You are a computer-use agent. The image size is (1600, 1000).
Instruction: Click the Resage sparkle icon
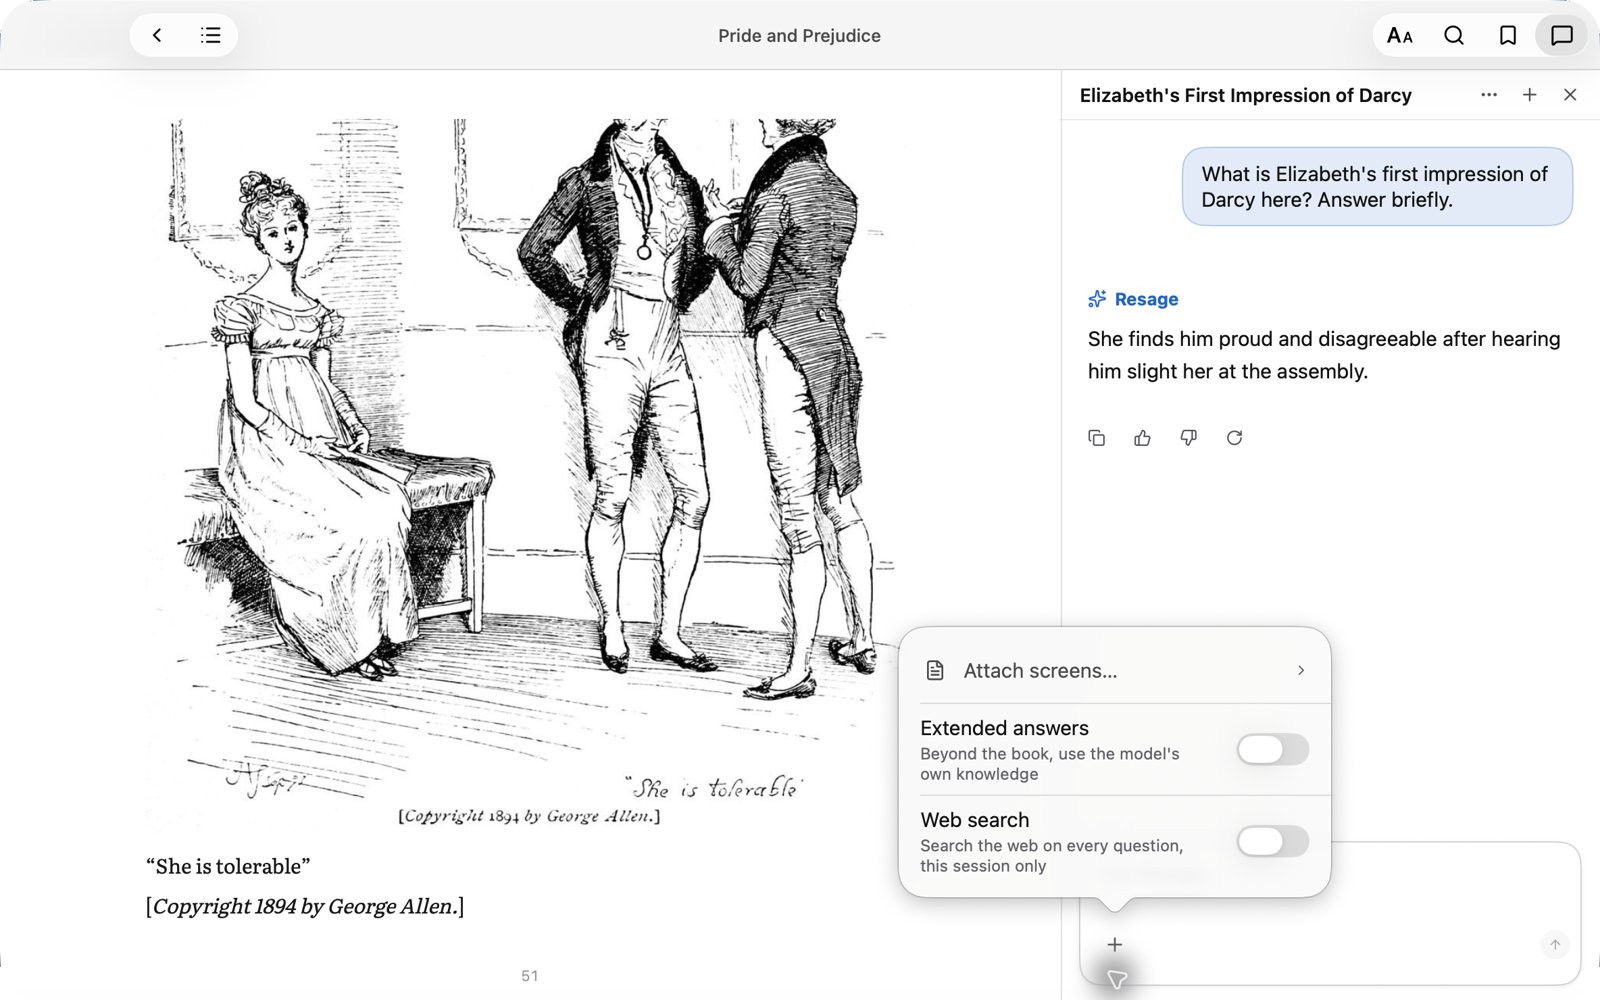click(x=1097, y=299)
